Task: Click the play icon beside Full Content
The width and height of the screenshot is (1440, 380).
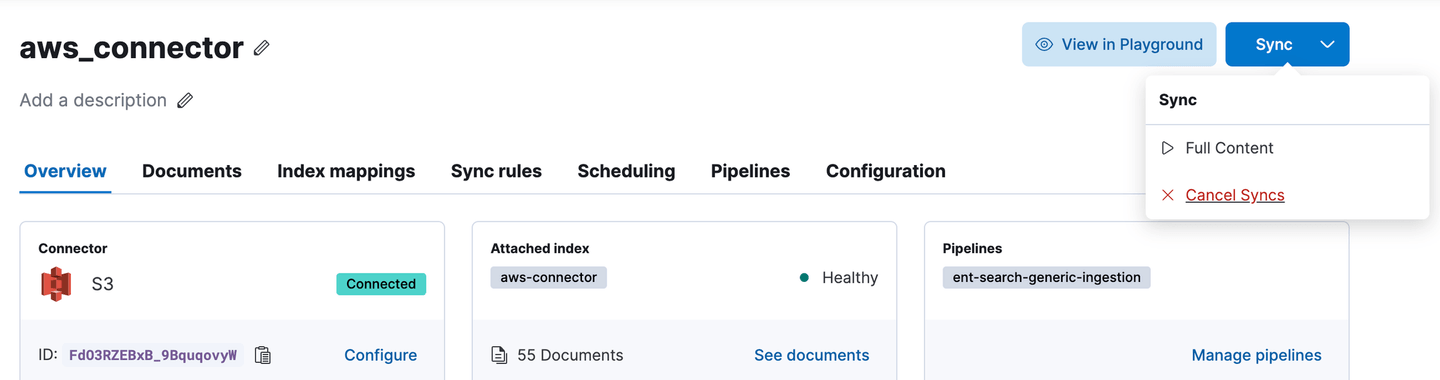Action: (x=1167, y=148)
